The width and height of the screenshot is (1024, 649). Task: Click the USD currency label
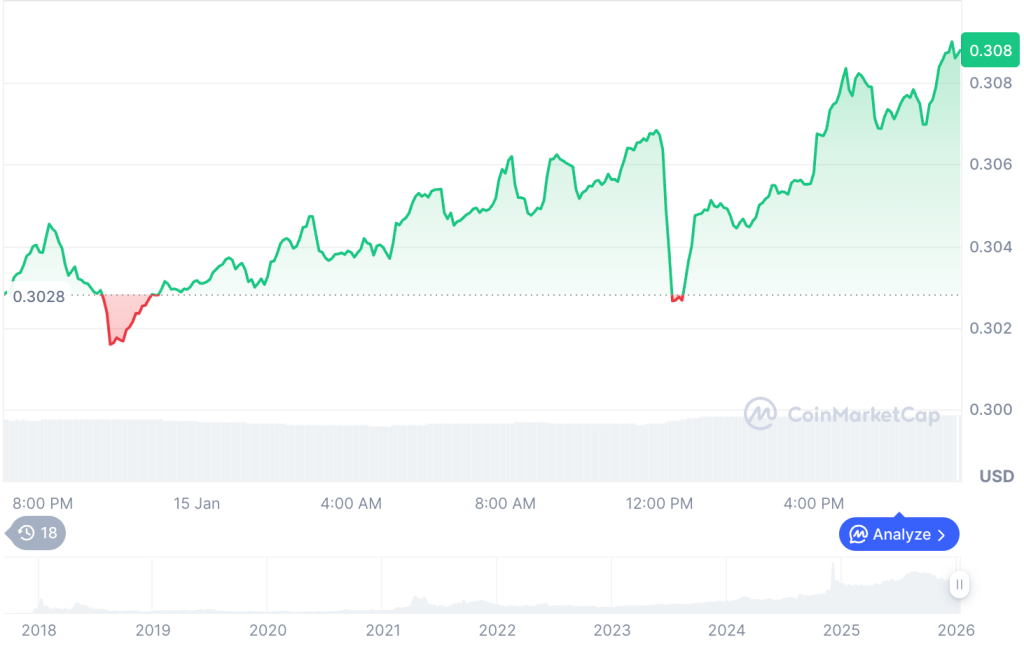[996, 476]
